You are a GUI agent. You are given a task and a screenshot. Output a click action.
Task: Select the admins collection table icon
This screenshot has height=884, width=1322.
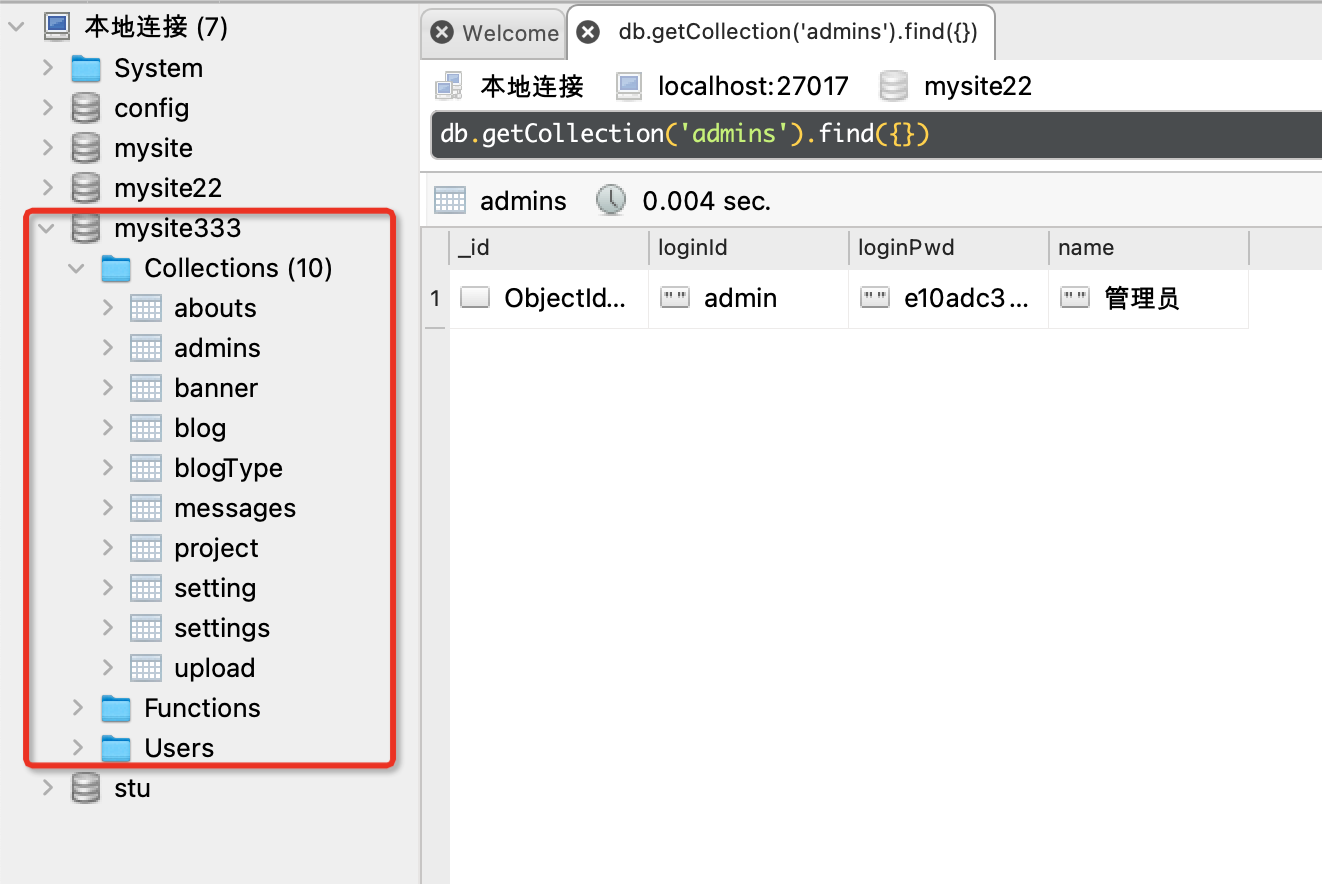[x=146, y=348]
